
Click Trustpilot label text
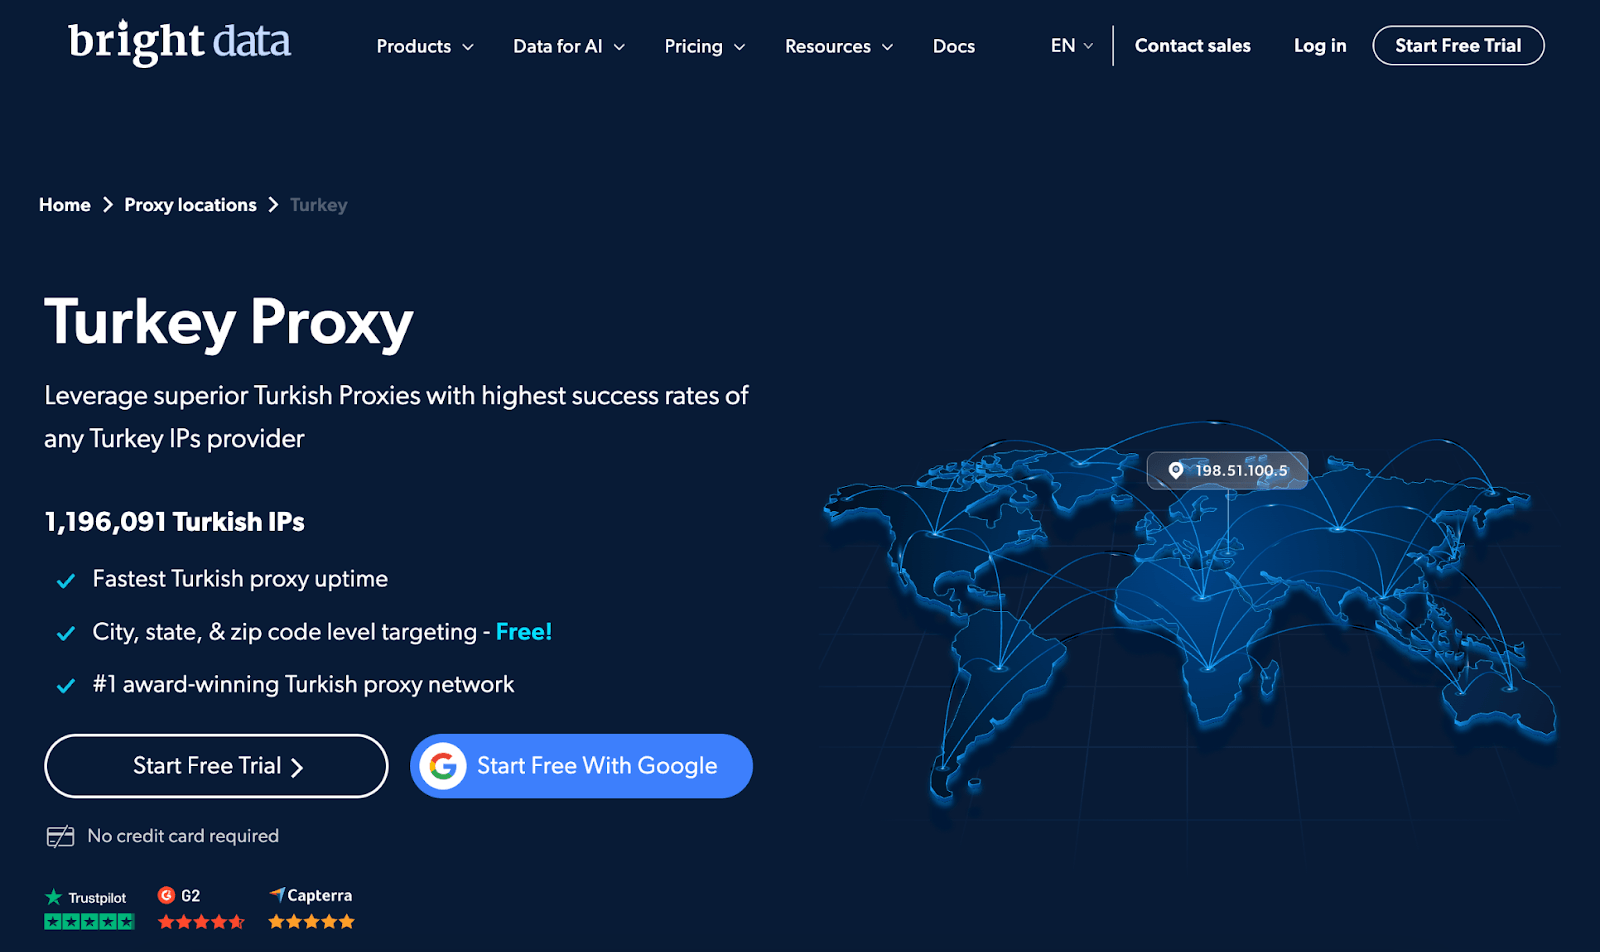coord(97,898)
